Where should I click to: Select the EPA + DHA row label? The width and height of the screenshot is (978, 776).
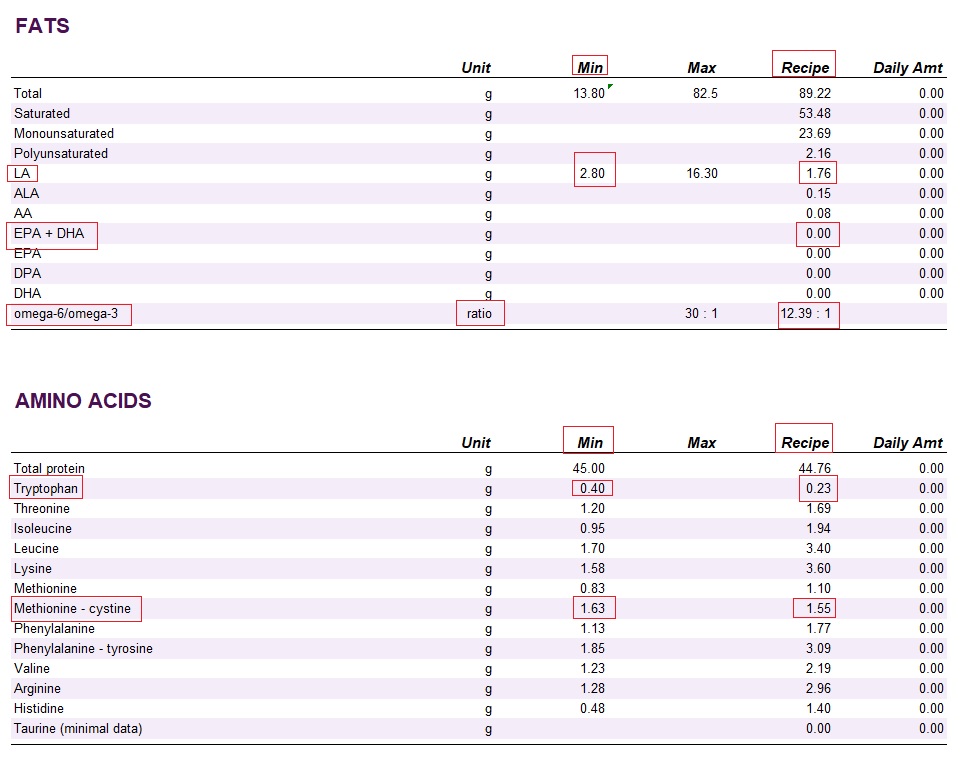point(50,233)
